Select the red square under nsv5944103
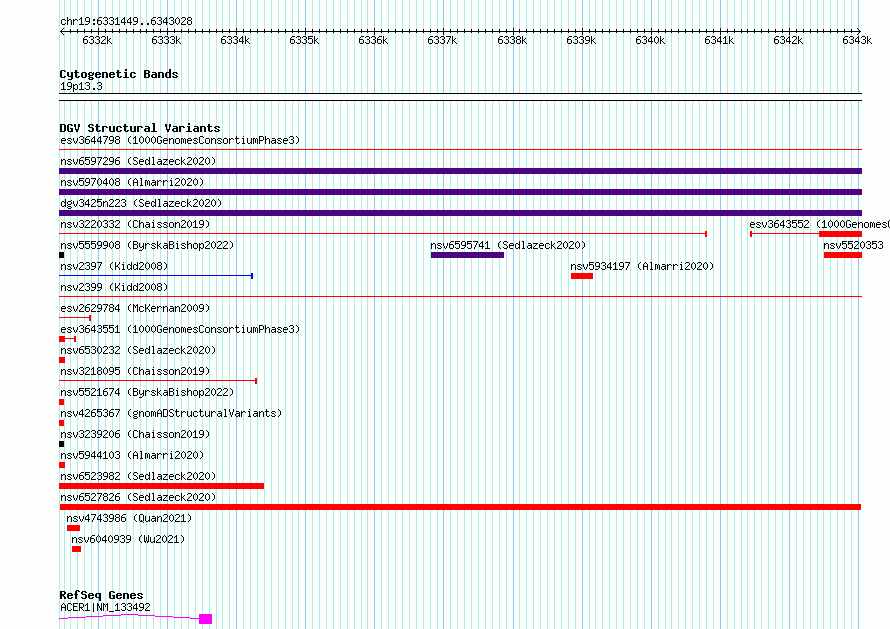Image resolution: width=890 pixels, height=629 pixels. tap(62, 465)
